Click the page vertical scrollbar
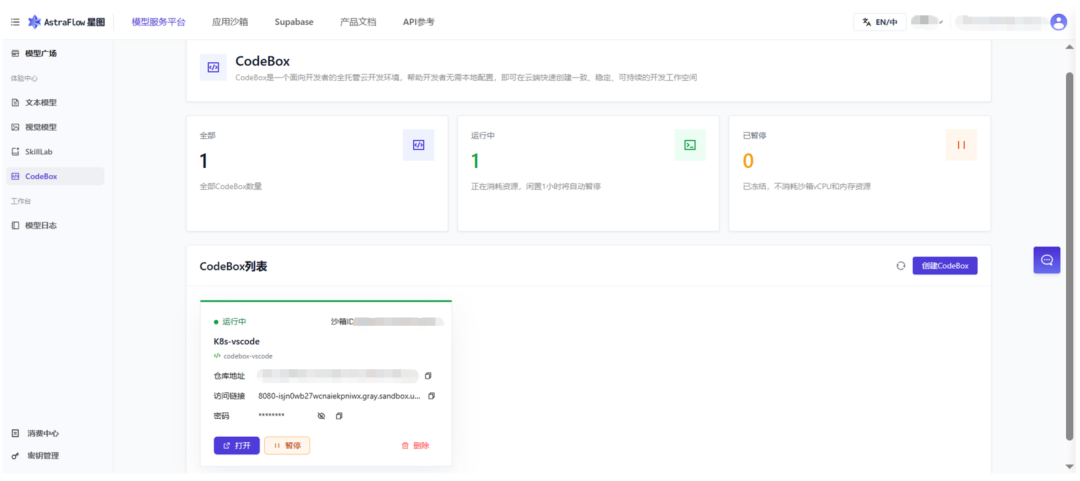 (x=1069, y=255)
